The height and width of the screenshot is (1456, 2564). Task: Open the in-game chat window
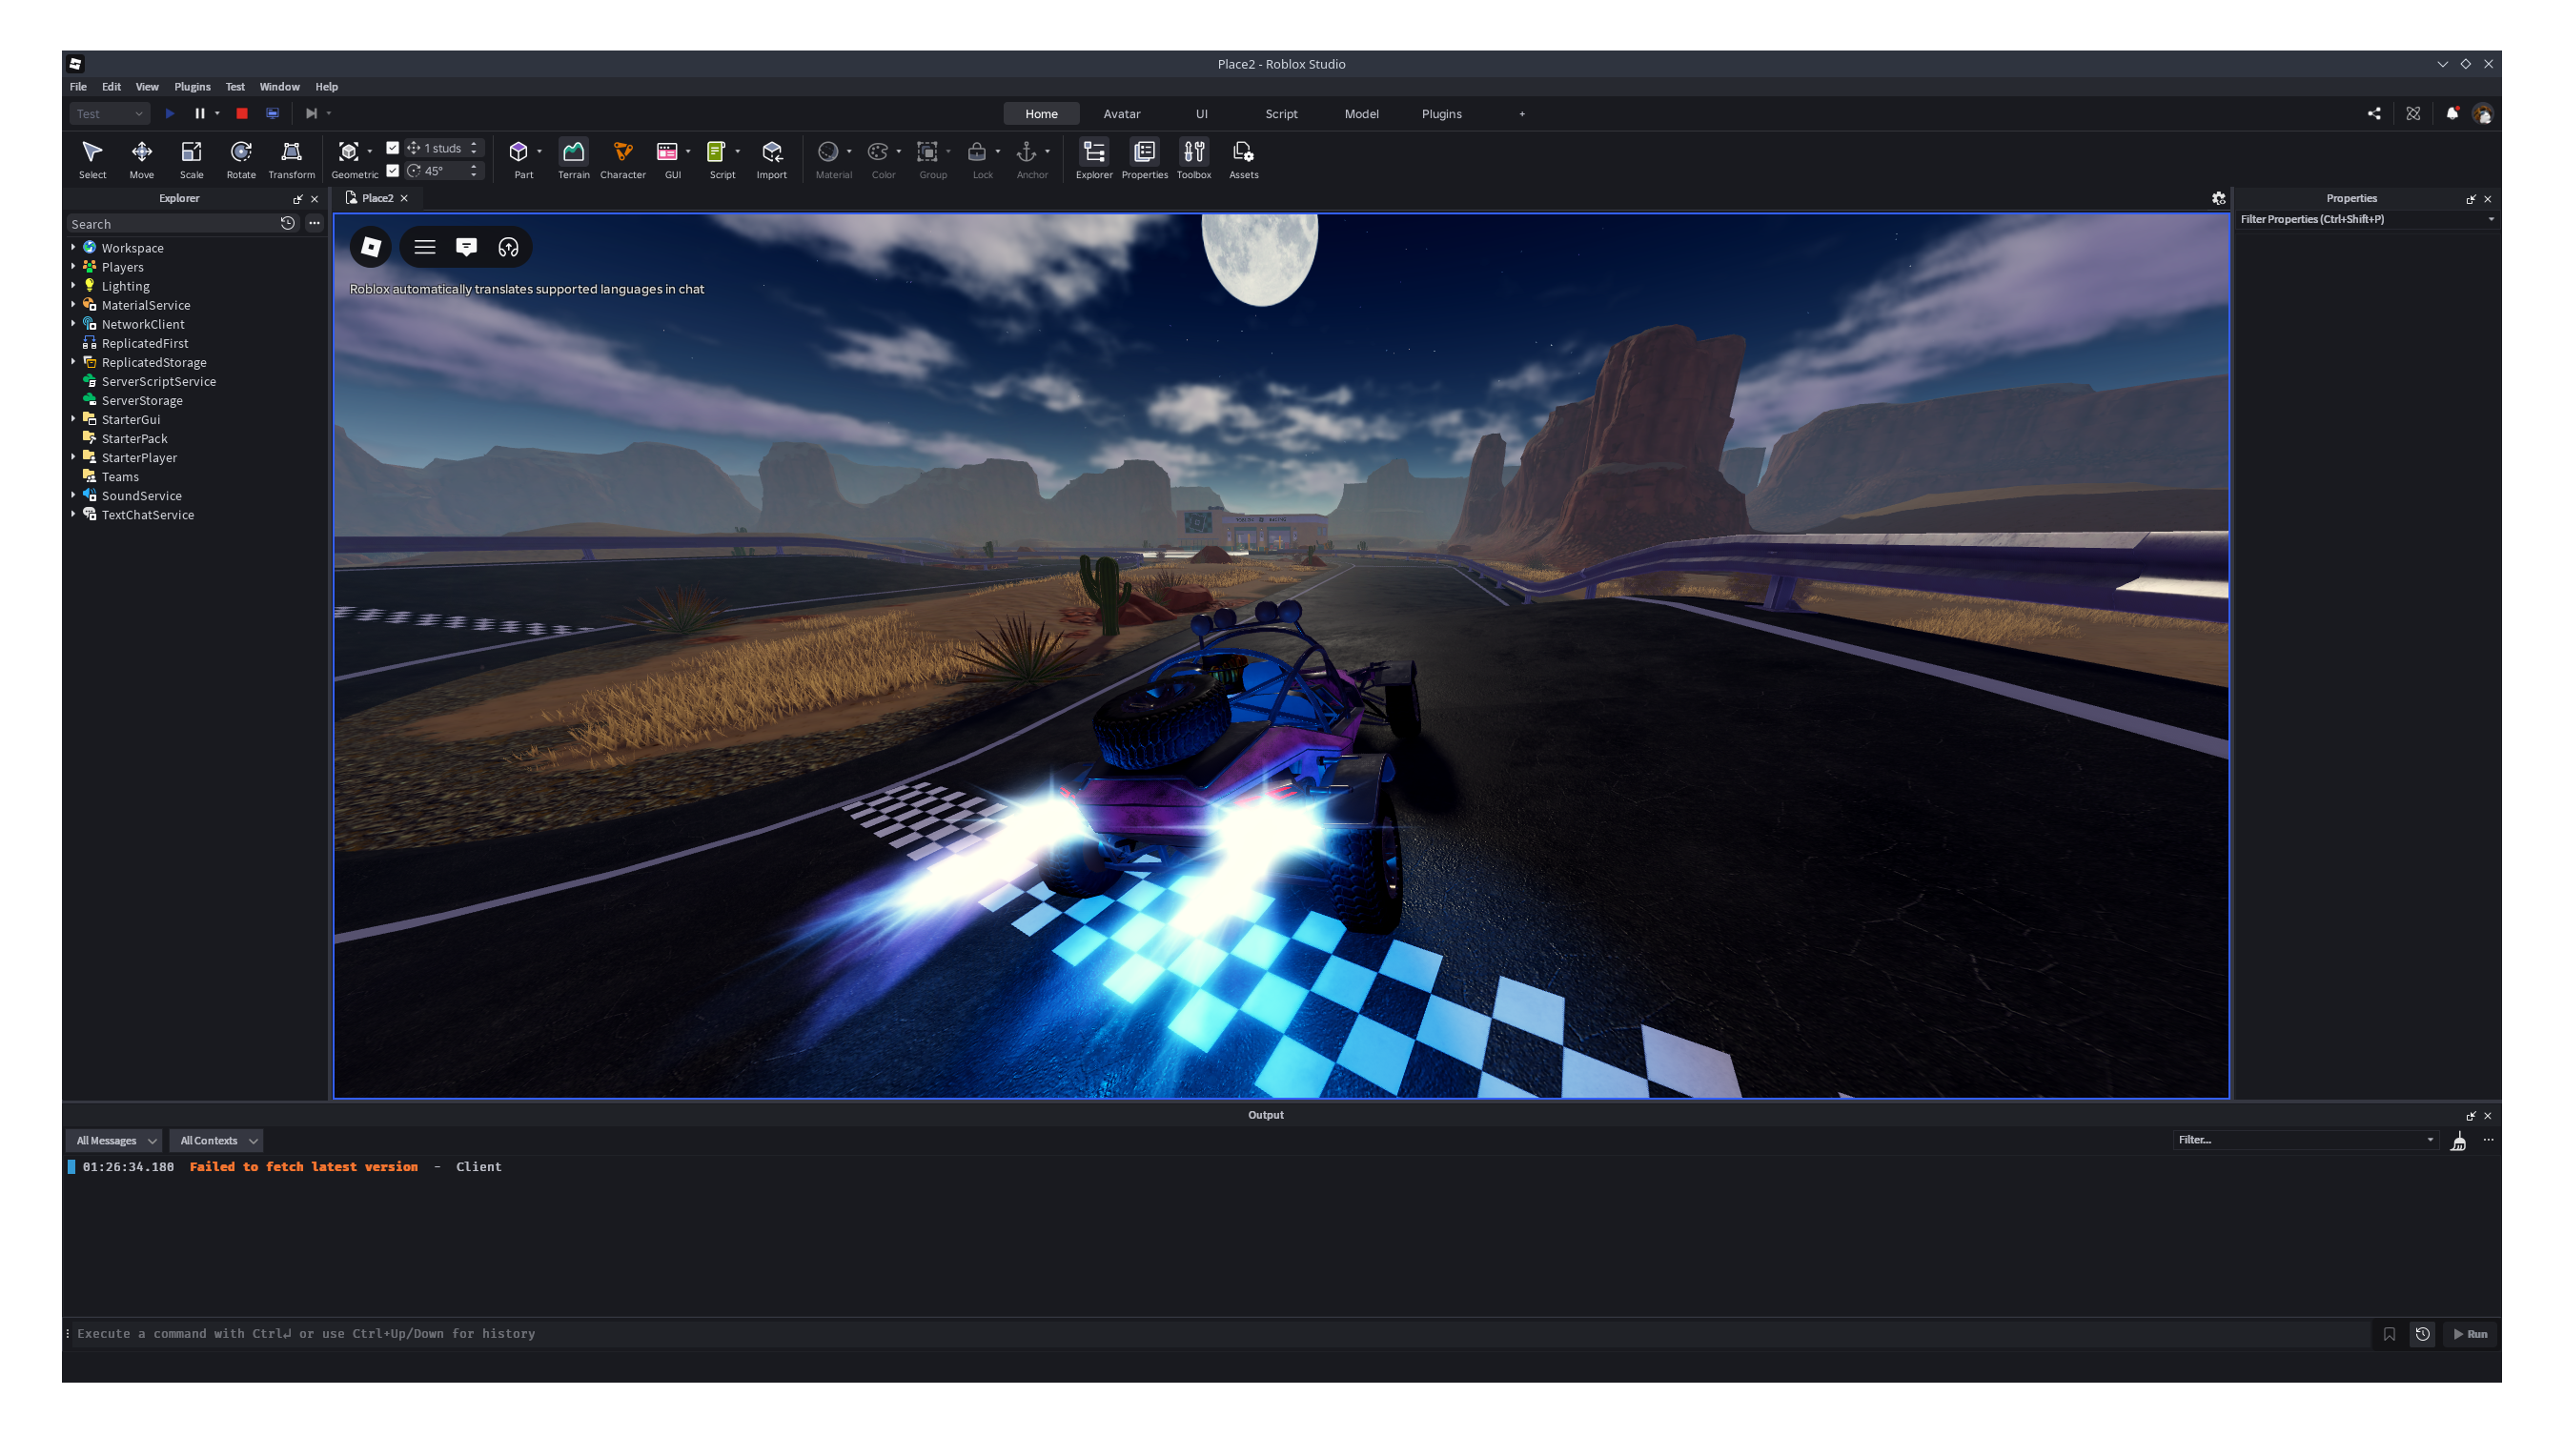click(x=466, y=247)
